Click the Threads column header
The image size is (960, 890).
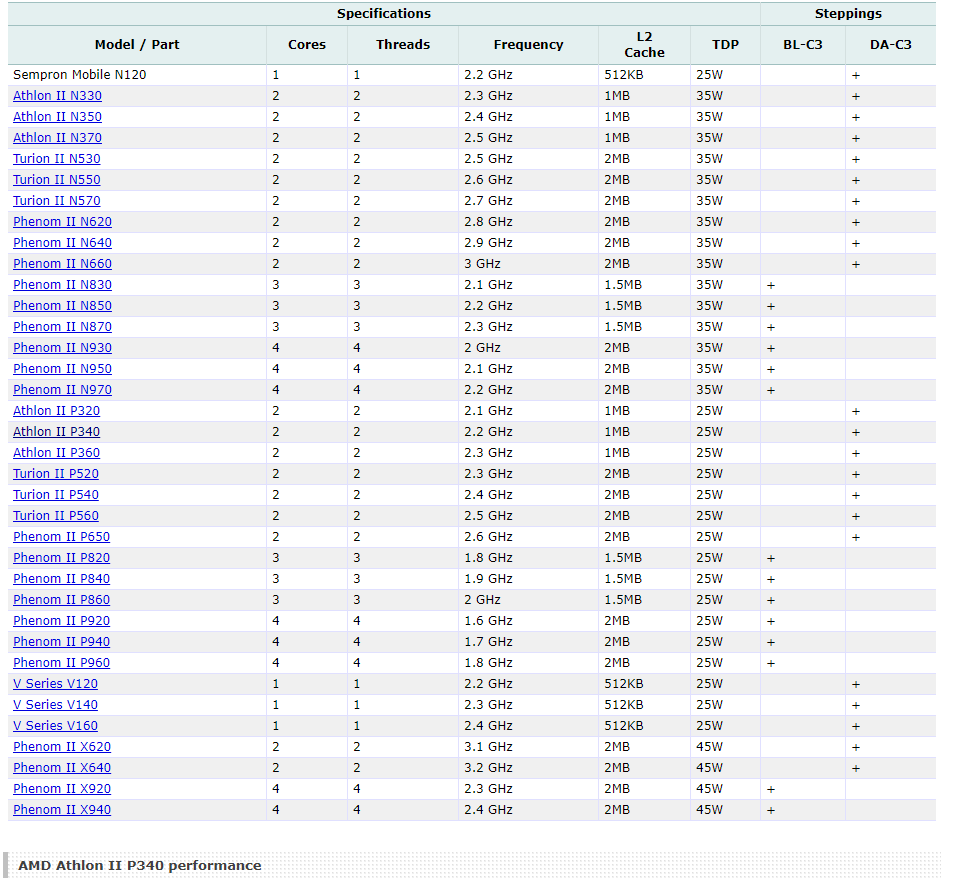coord(403,45)
